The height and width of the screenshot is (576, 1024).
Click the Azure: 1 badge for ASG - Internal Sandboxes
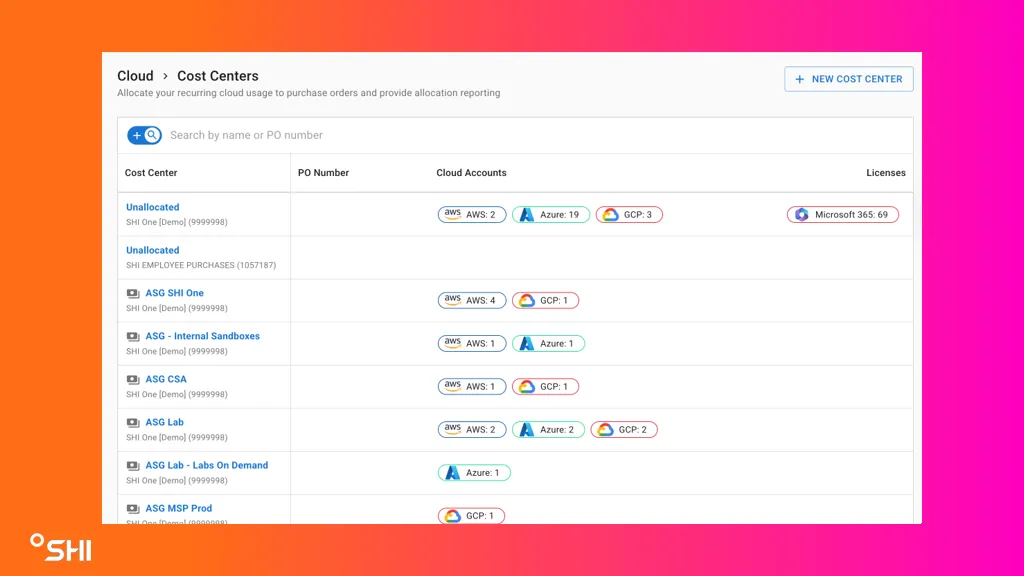click(548, 344)
